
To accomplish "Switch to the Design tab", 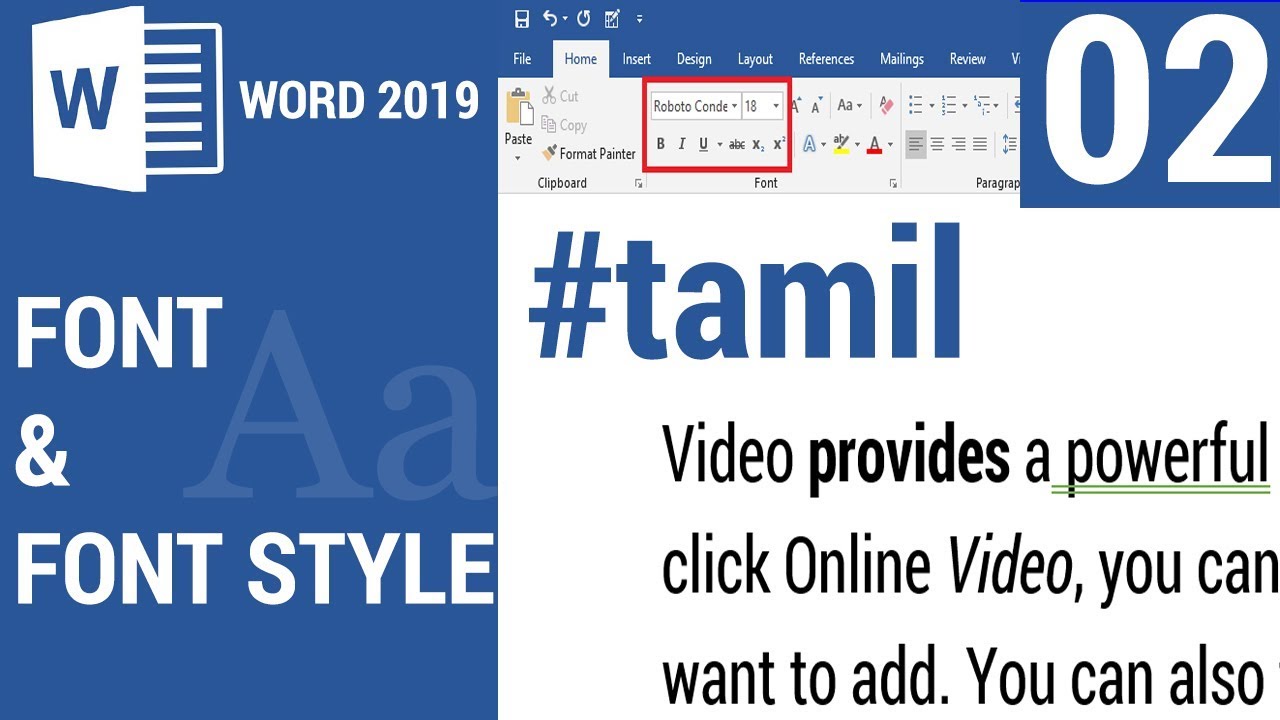I will click(694, 59).
